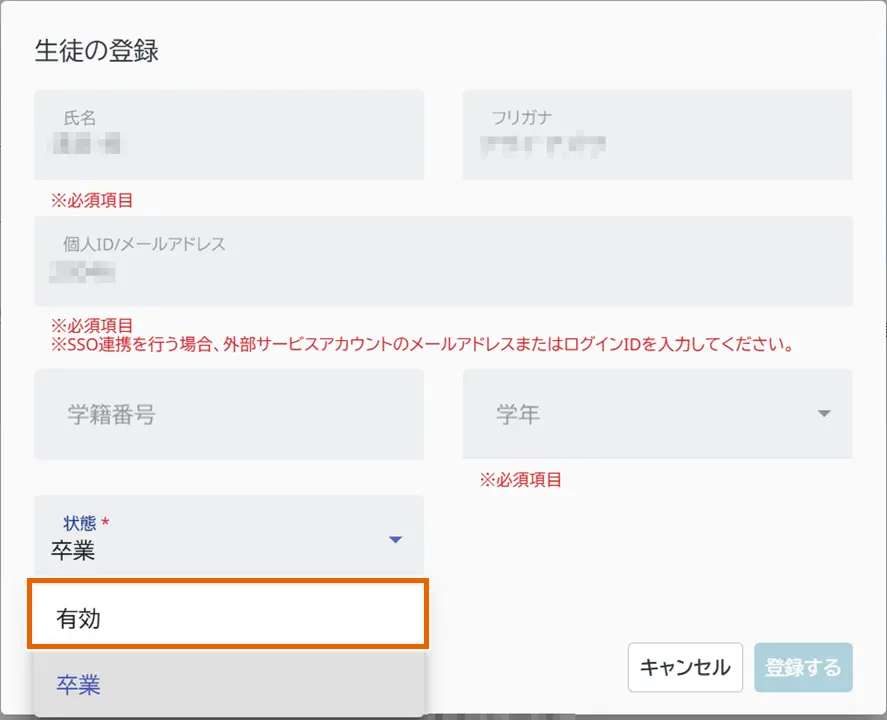Screen dimensions: 887x720
Task: Click the blue 状態 dropdown arrow icon
Action: 395,540
